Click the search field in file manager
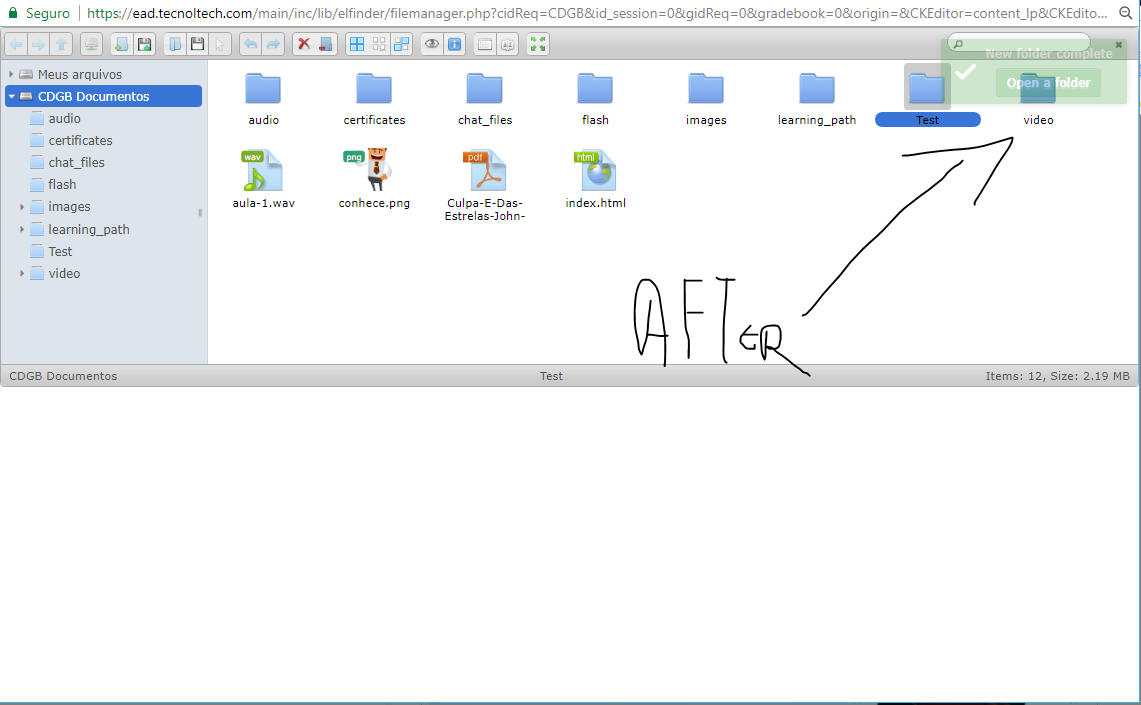Image resolution: width=1141 pixels, height=705 pixels. pos(1019,44)
